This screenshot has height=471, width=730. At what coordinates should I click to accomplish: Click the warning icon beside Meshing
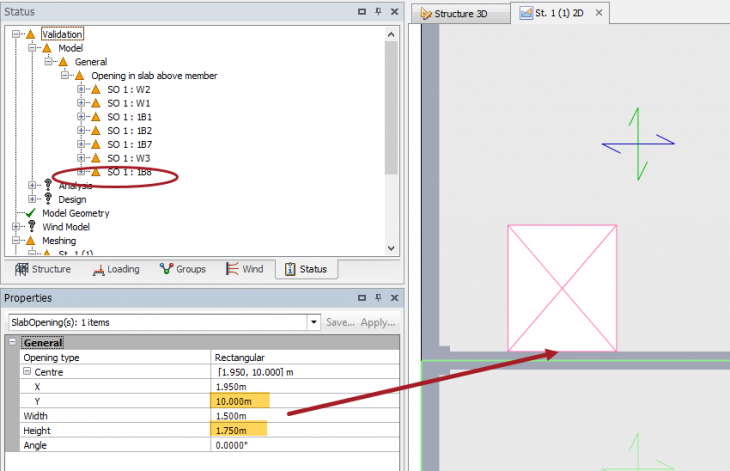coord(31,241)
